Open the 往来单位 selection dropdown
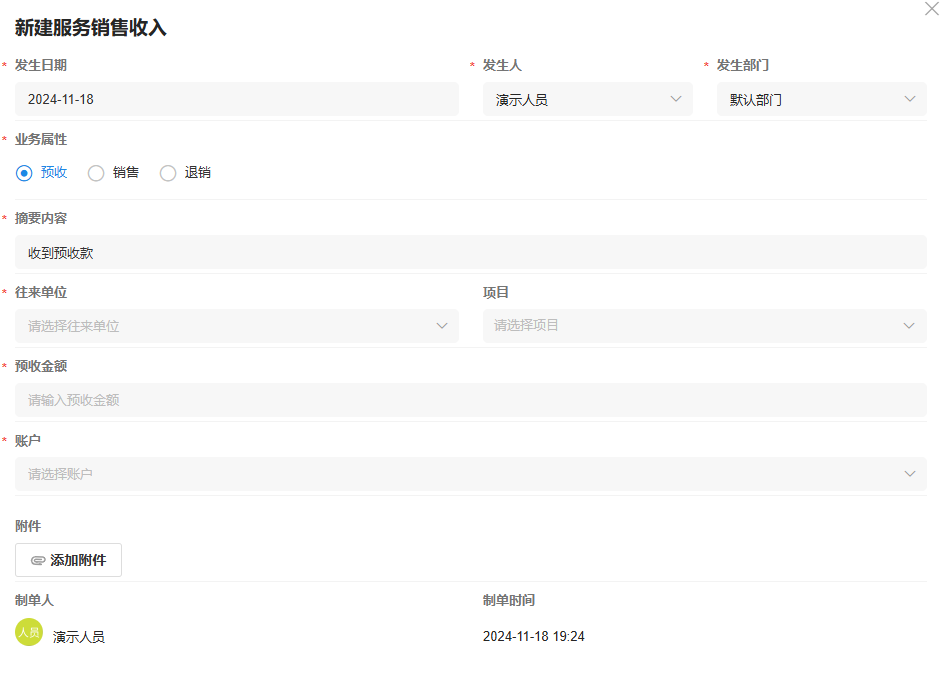943x688 pixels. [236, 326]
